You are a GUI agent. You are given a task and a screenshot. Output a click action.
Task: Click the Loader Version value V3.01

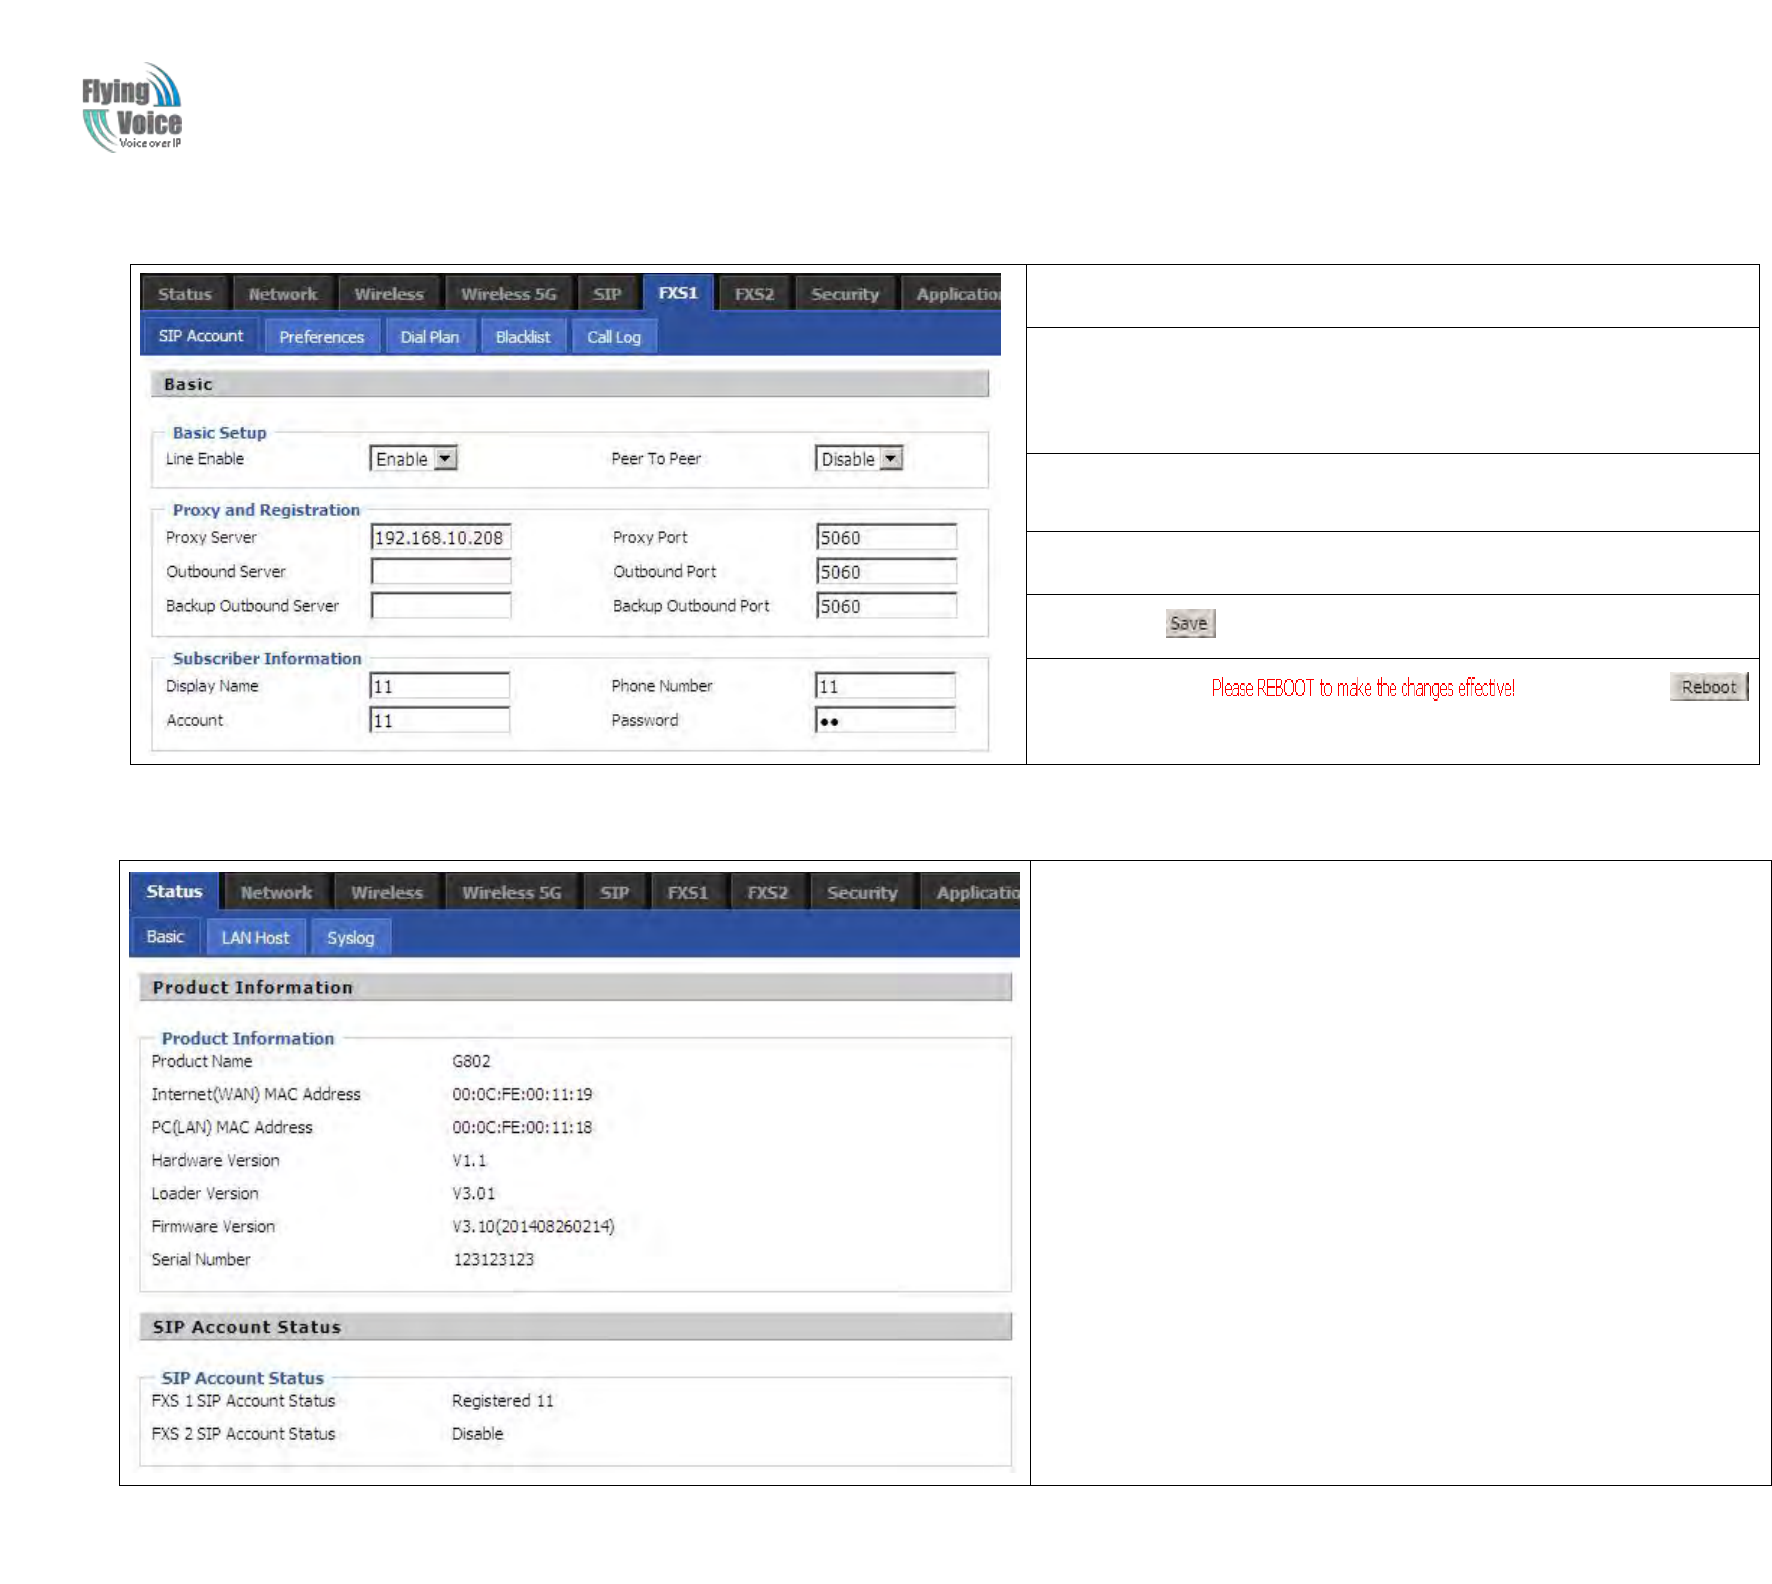(474, 1193)
